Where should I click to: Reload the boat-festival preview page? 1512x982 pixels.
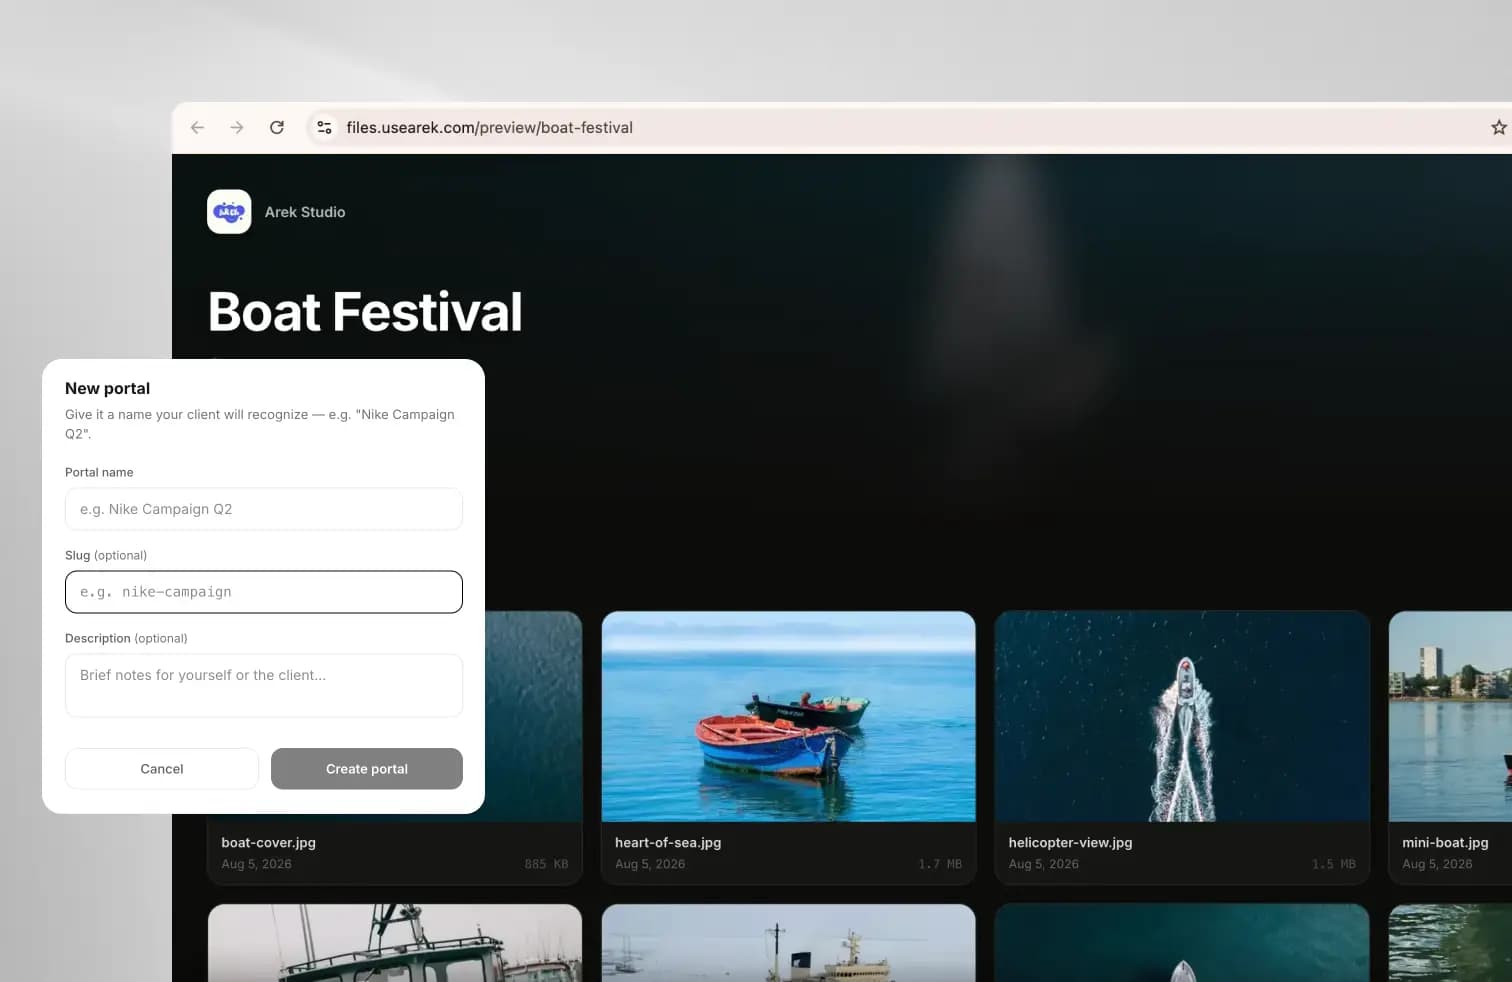pos(277,128)
